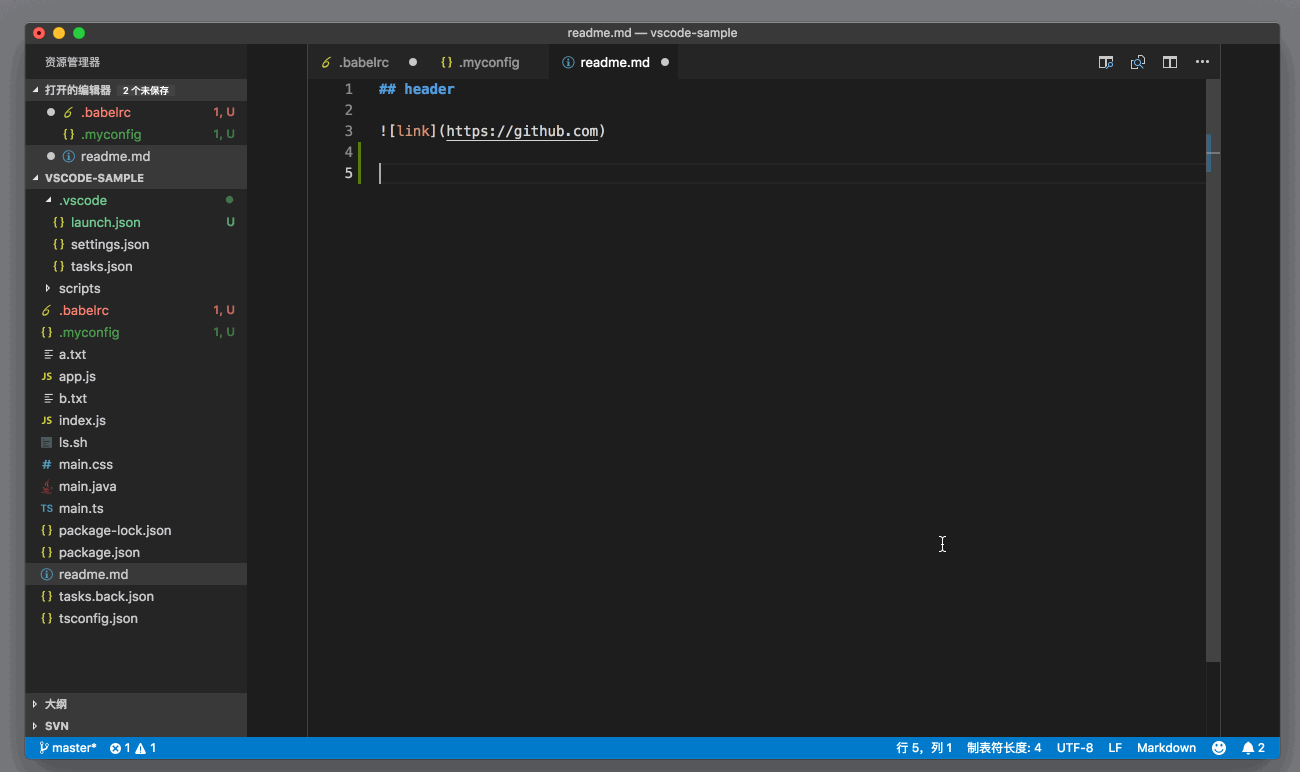Click the smiley feedback icon
The image size is (1300, 772).
[1219, 748]
